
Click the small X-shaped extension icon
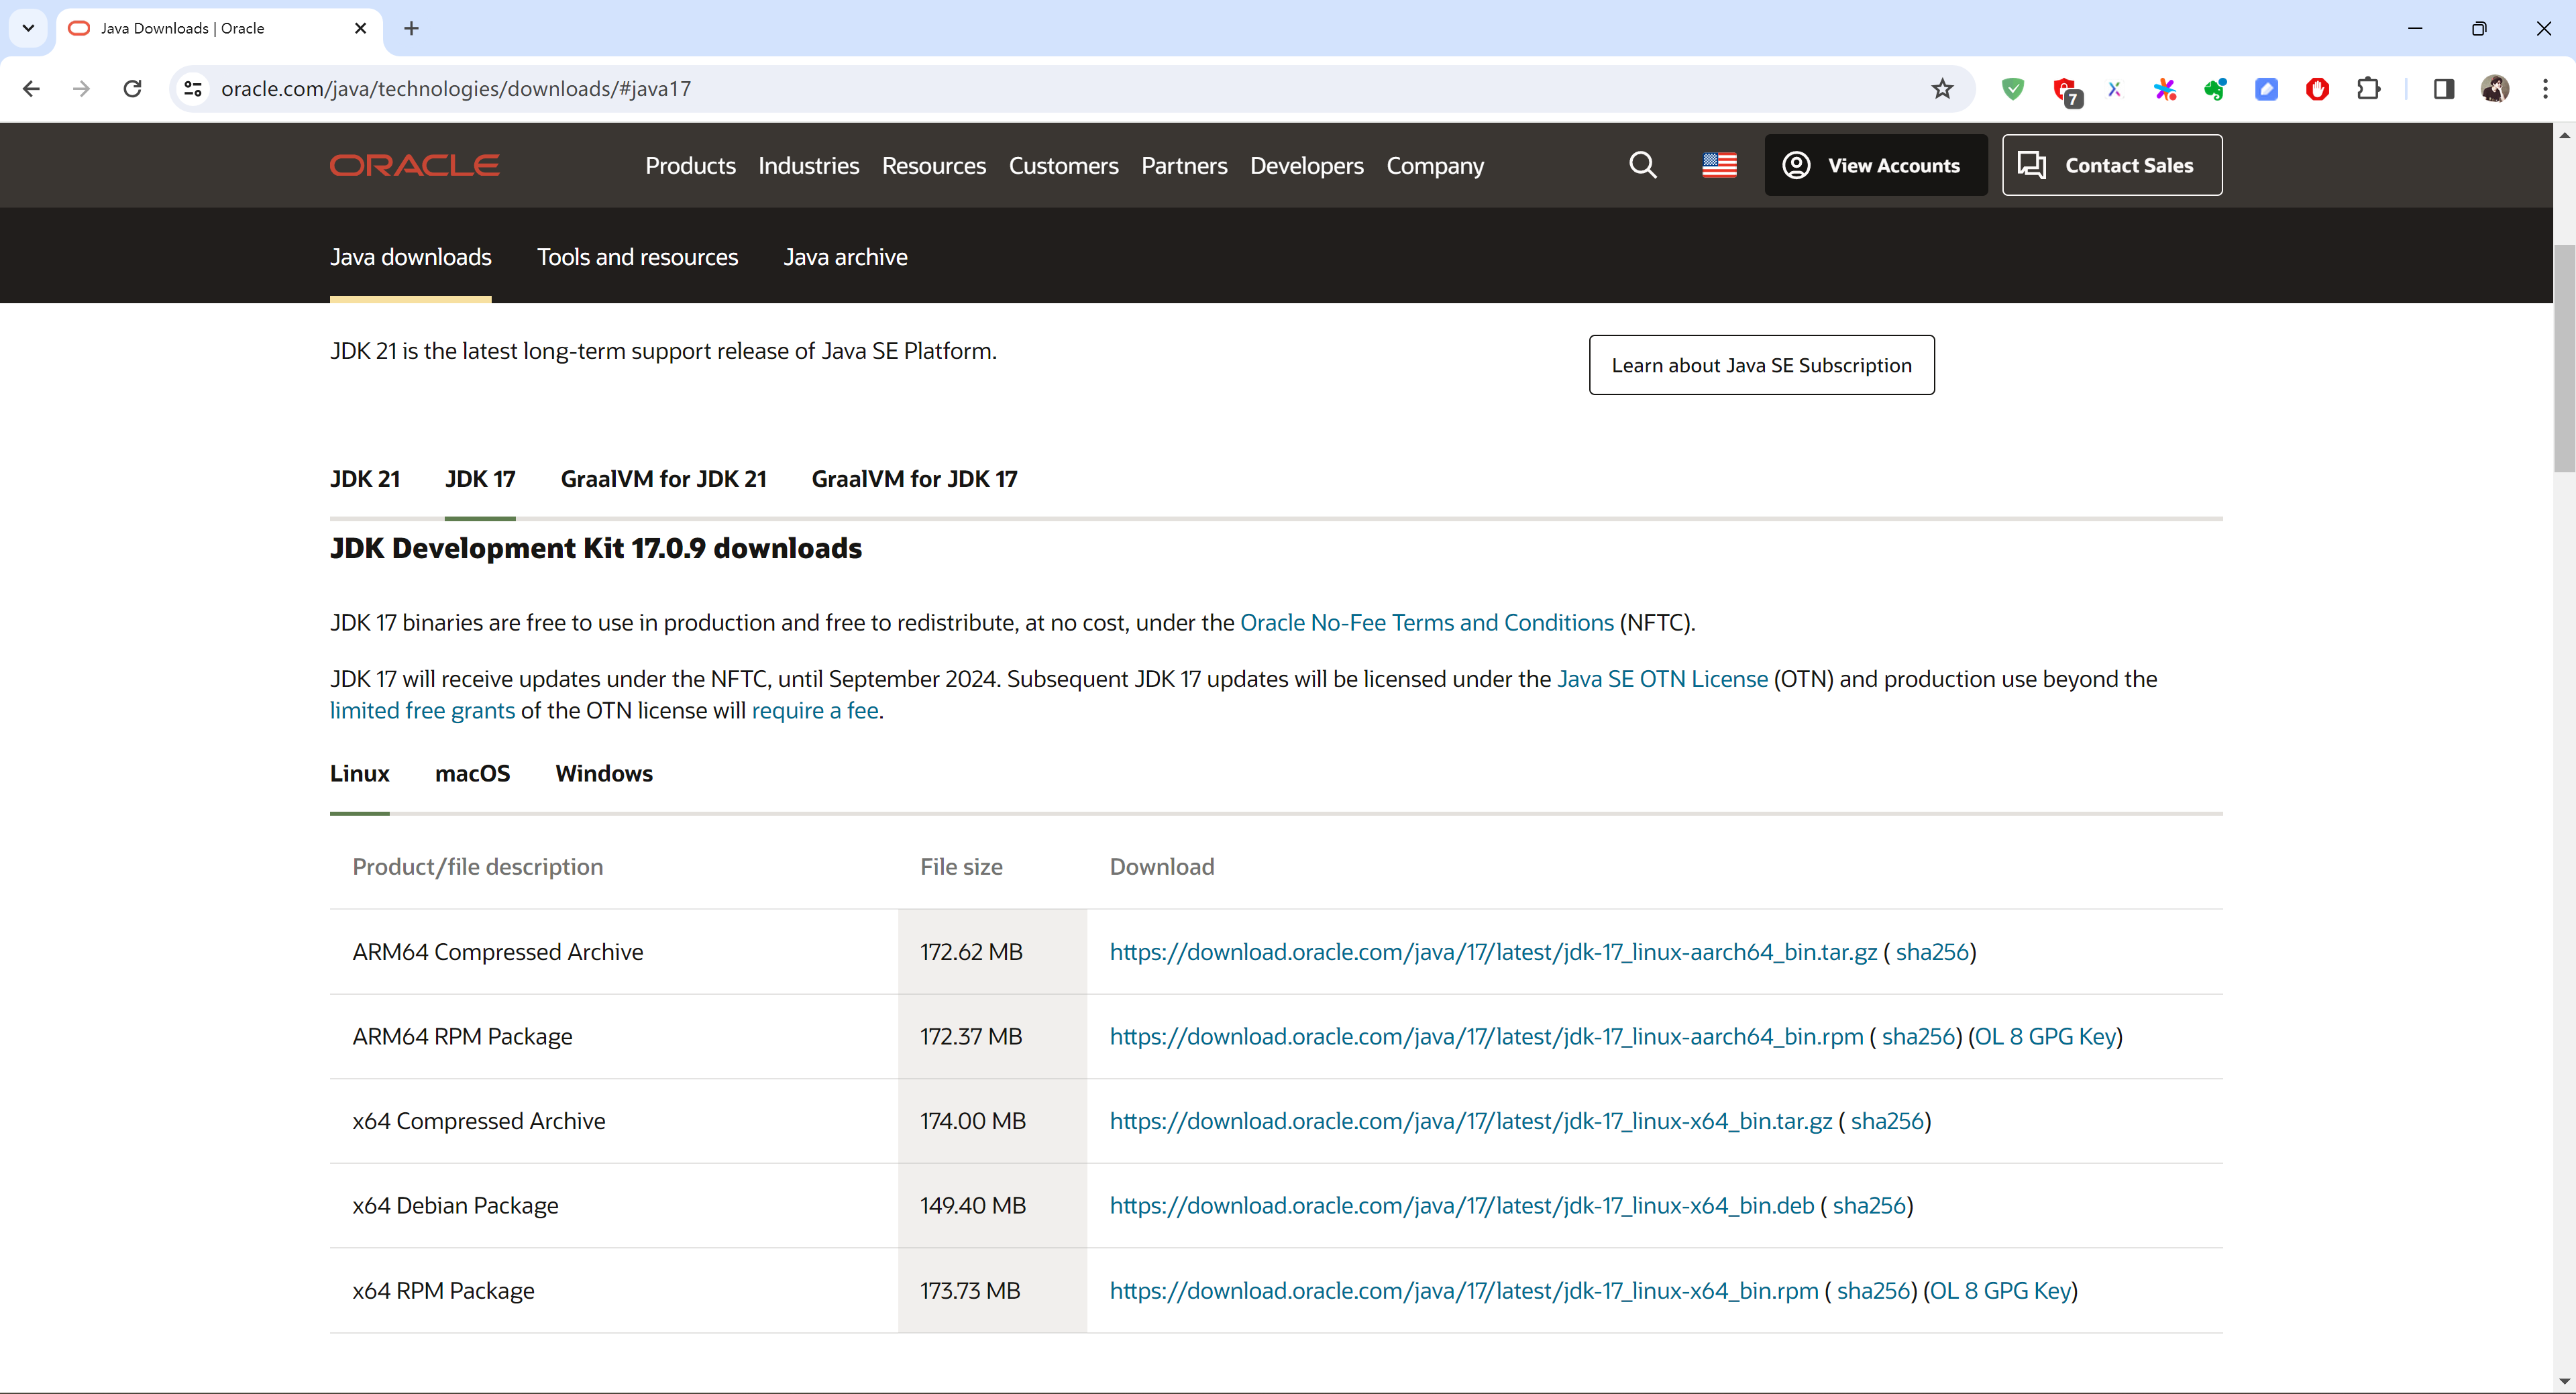click(x=2114, y=89)
